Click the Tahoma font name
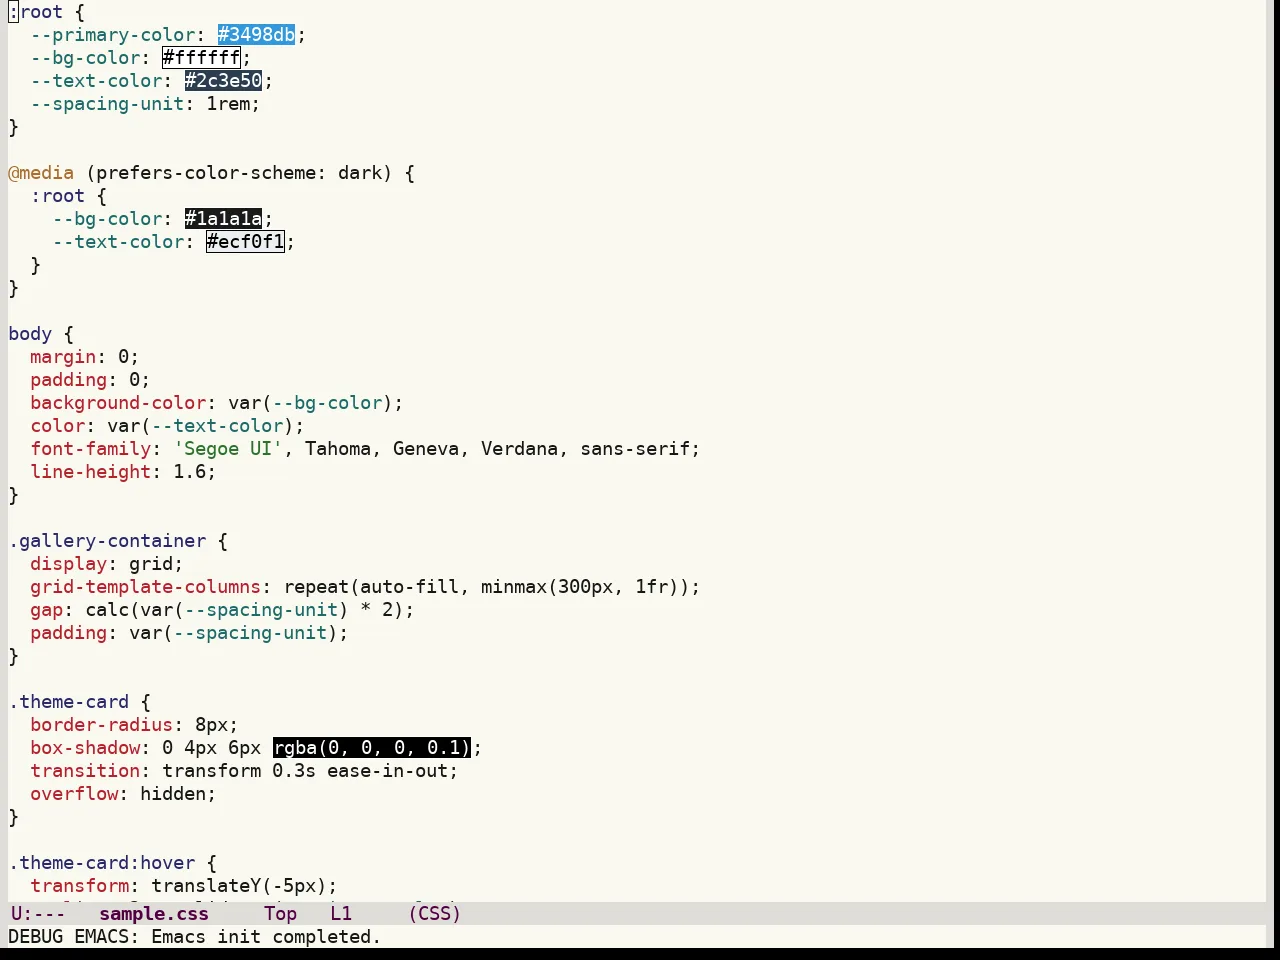 (338, 449)
